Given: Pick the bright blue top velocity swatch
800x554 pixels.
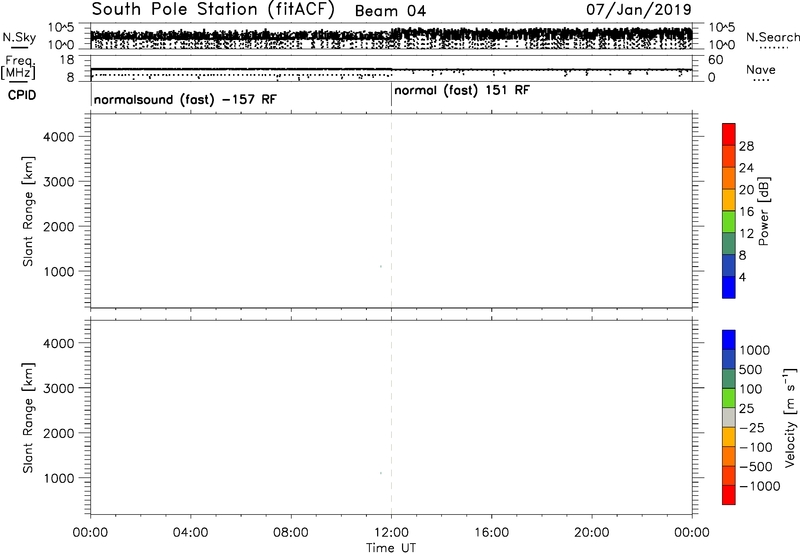Looking at the screenshot, I should click(x=729, y=340).
